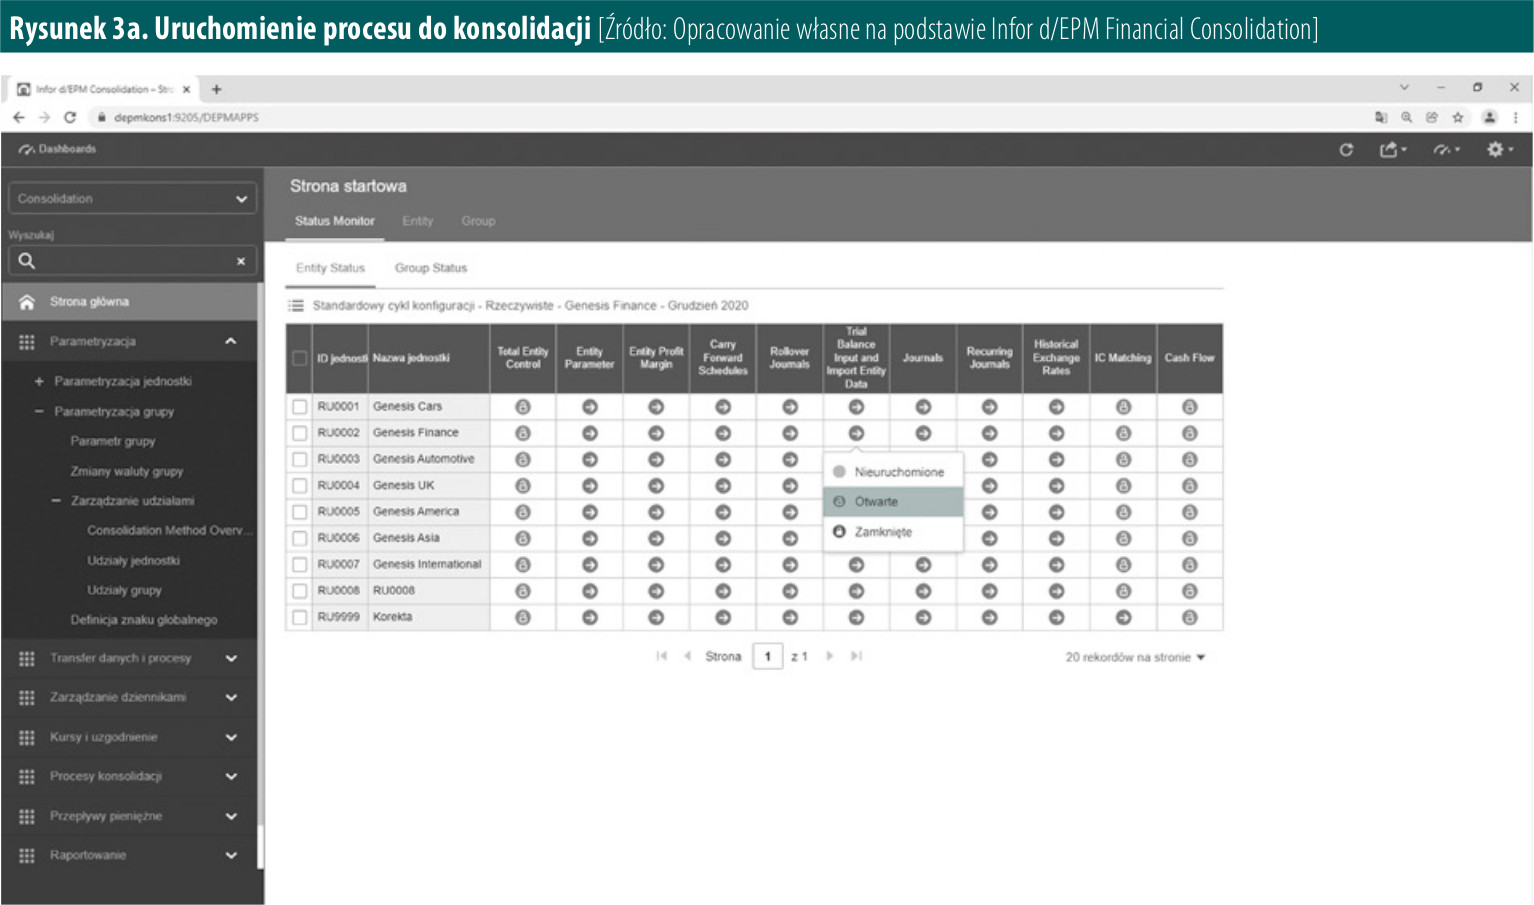Screen dimensions: 1534x905
Task: Open Dashboards from the top bar
Action: point(58,149)
